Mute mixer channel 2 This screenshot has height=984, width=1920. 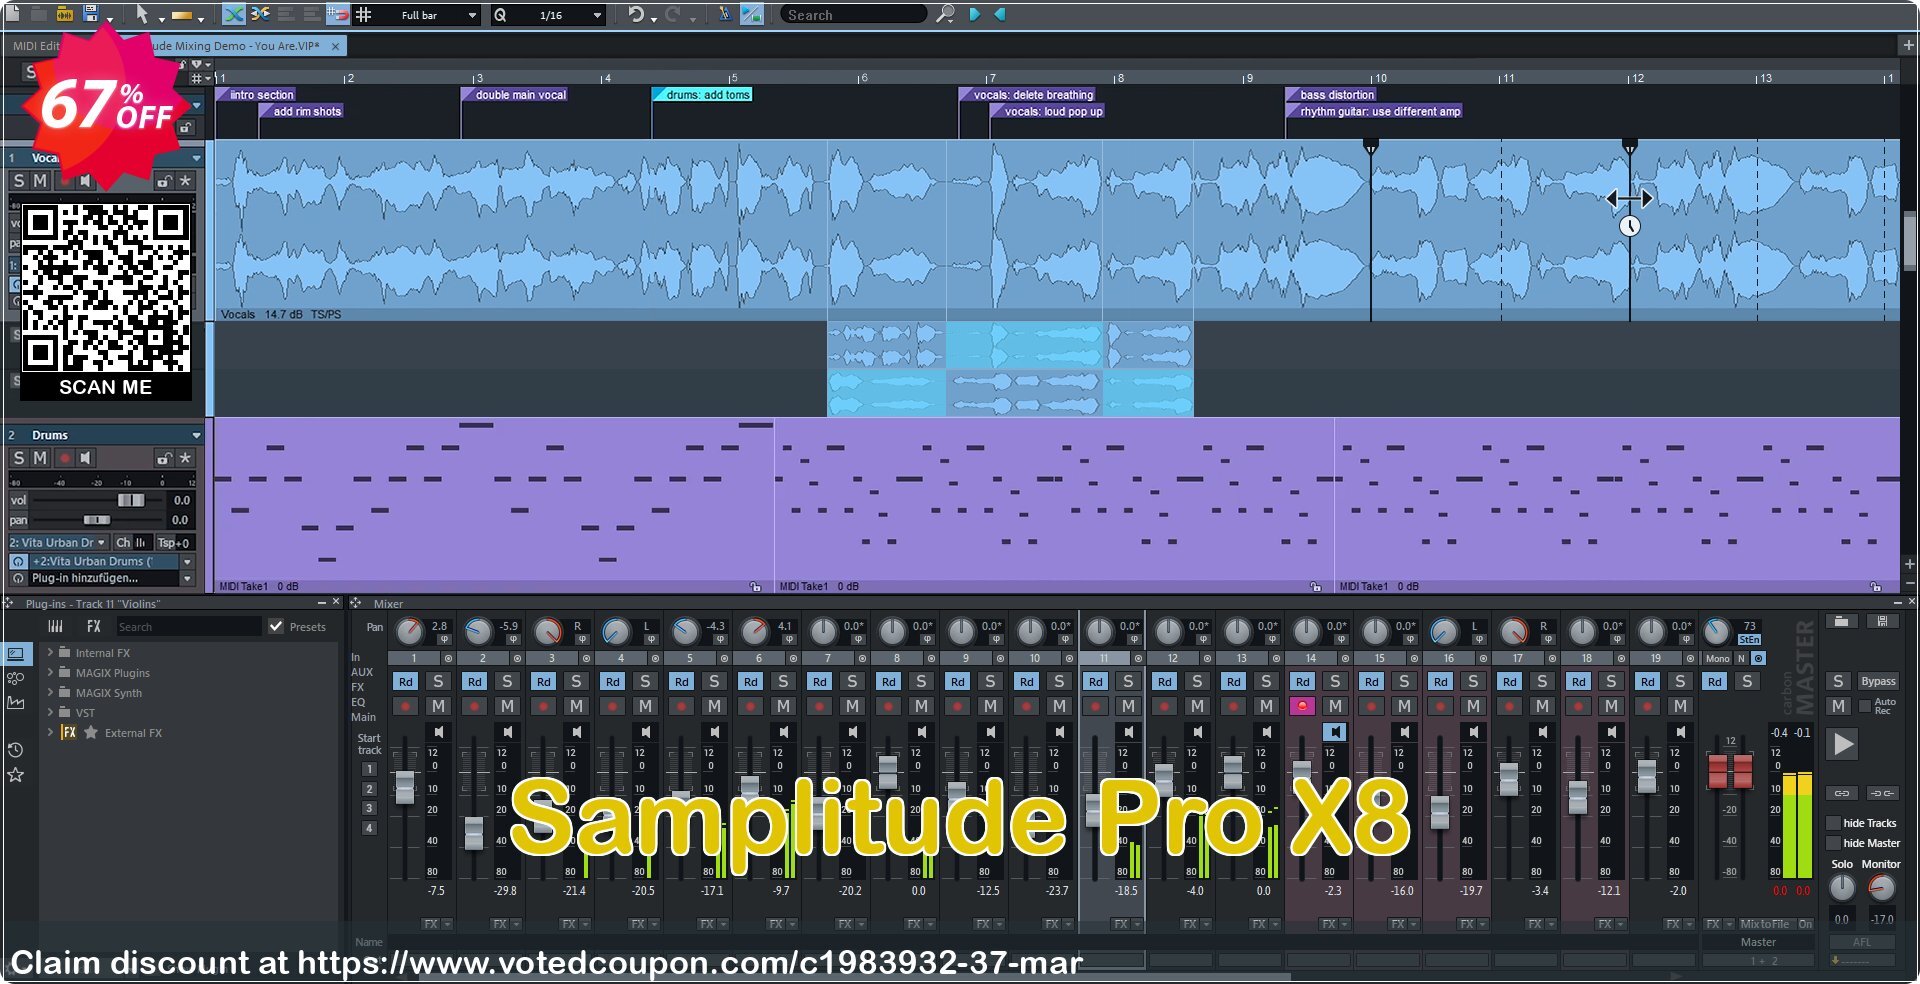507,706
